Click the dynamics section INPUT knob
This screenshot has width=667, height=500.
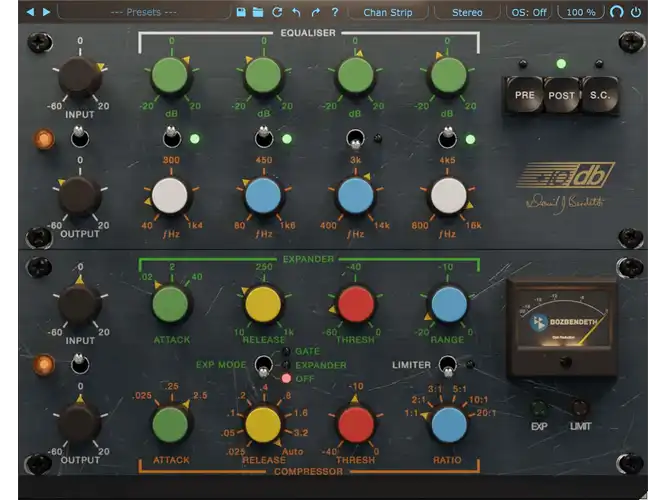[x=80, y=304]
